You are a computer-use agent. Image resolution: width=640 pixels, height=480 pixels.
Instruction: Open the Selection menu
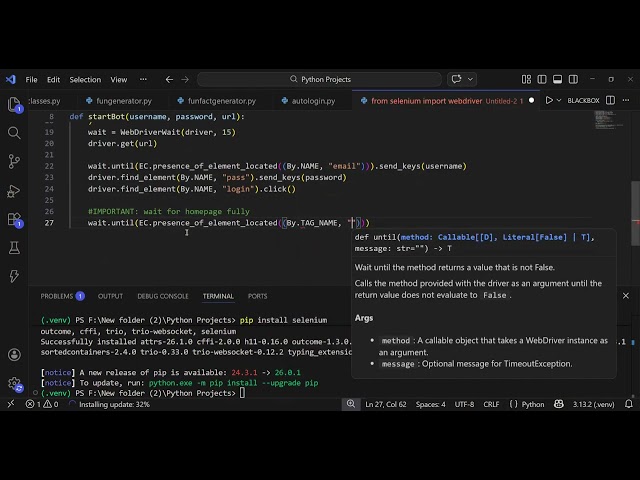point(85,80)
